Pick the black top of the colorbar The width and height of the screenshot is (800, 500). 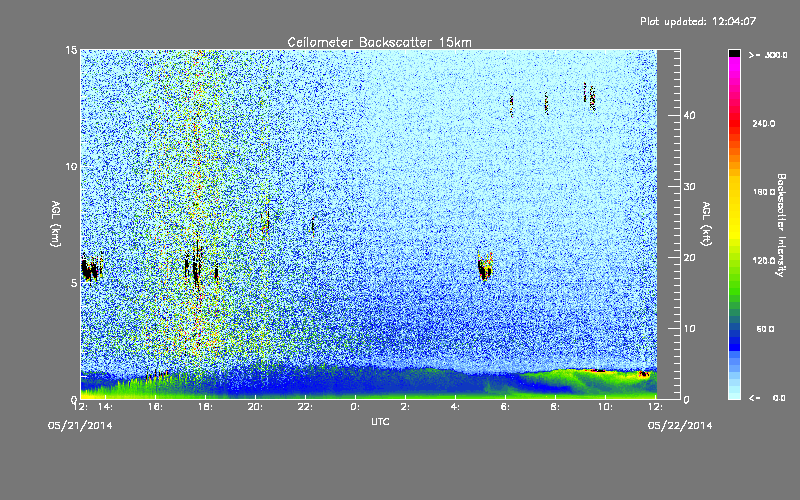pos(734,53)
